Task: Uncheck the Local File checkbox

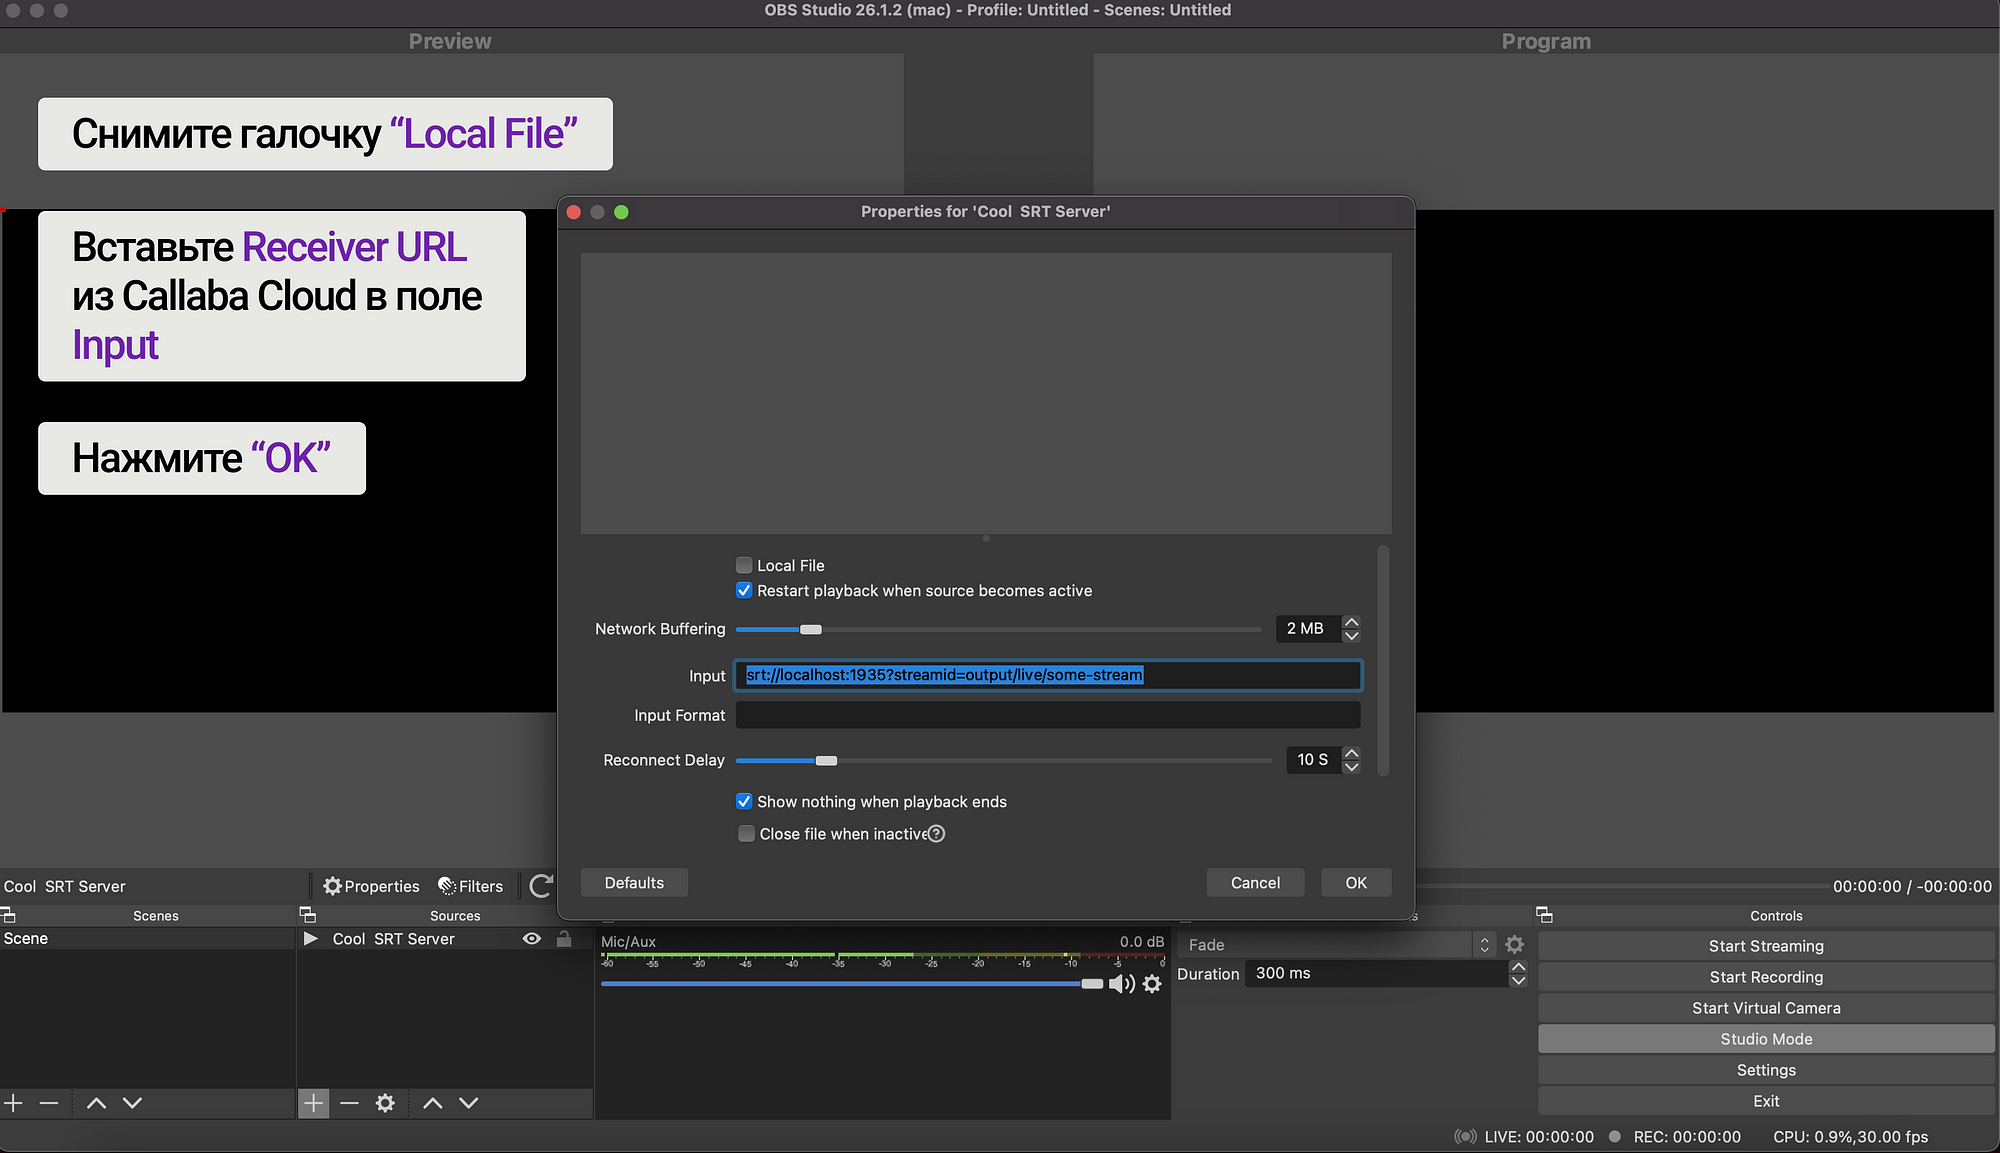Action: click(744, 565)
